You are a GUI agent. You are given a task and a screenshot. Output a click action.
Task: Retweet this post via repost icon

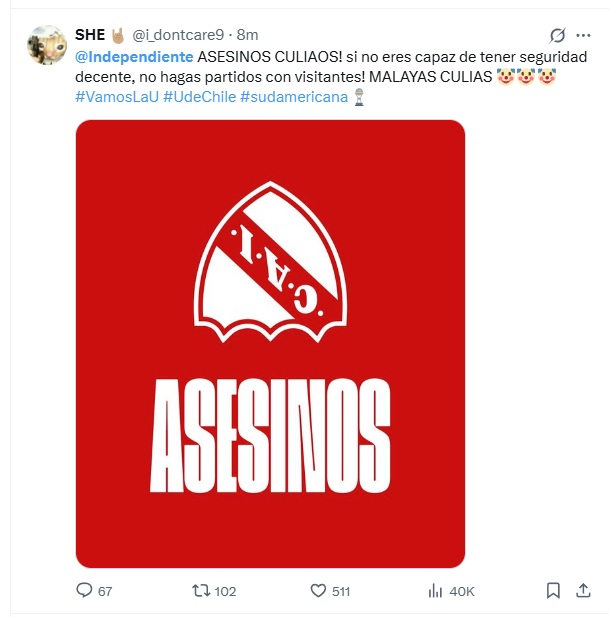click(x=201, y=591)
